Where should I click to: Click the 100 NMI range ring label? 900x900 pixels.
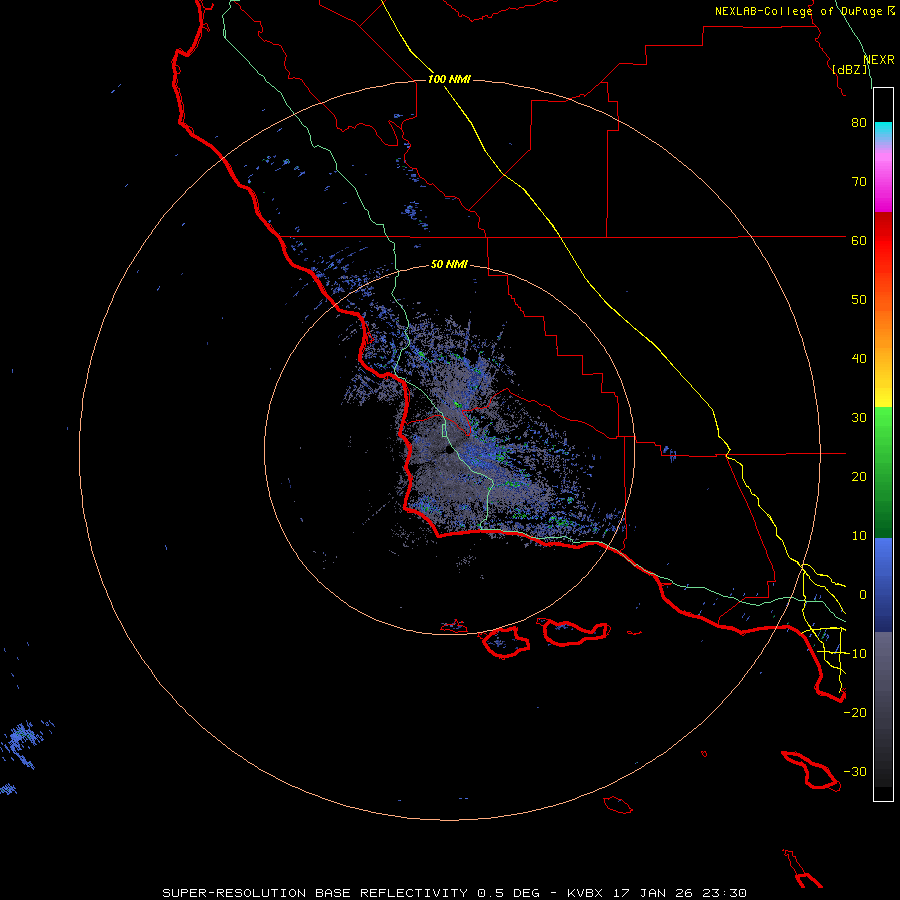tap(449, 79)
